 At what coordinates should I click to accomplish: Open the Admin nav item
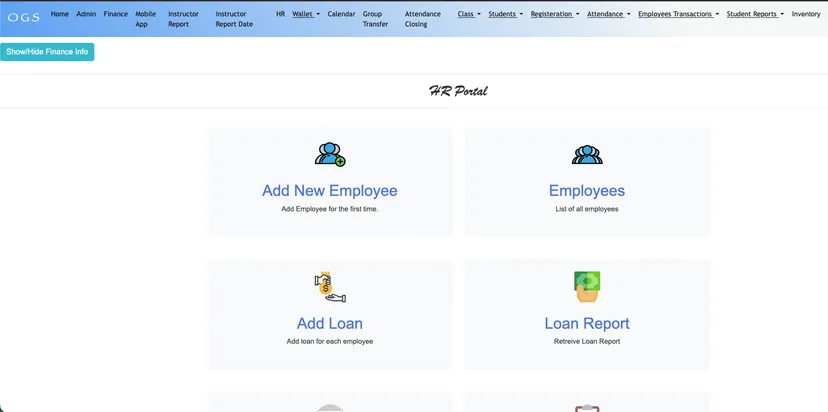tap(86, 14)
